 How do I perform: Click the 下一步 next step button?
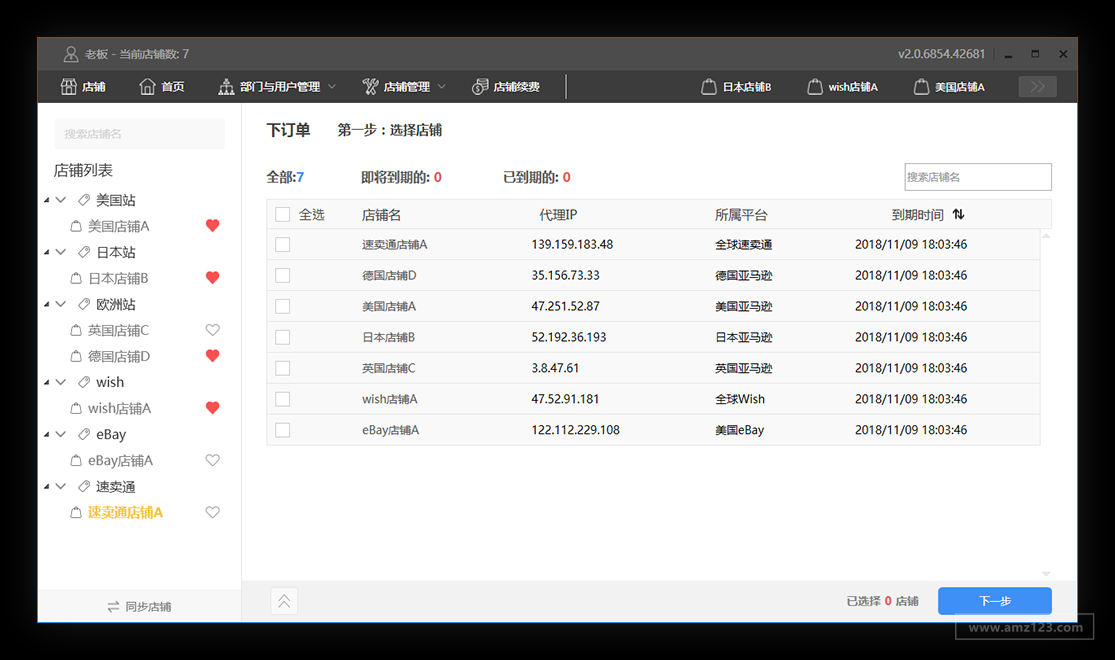995,601
